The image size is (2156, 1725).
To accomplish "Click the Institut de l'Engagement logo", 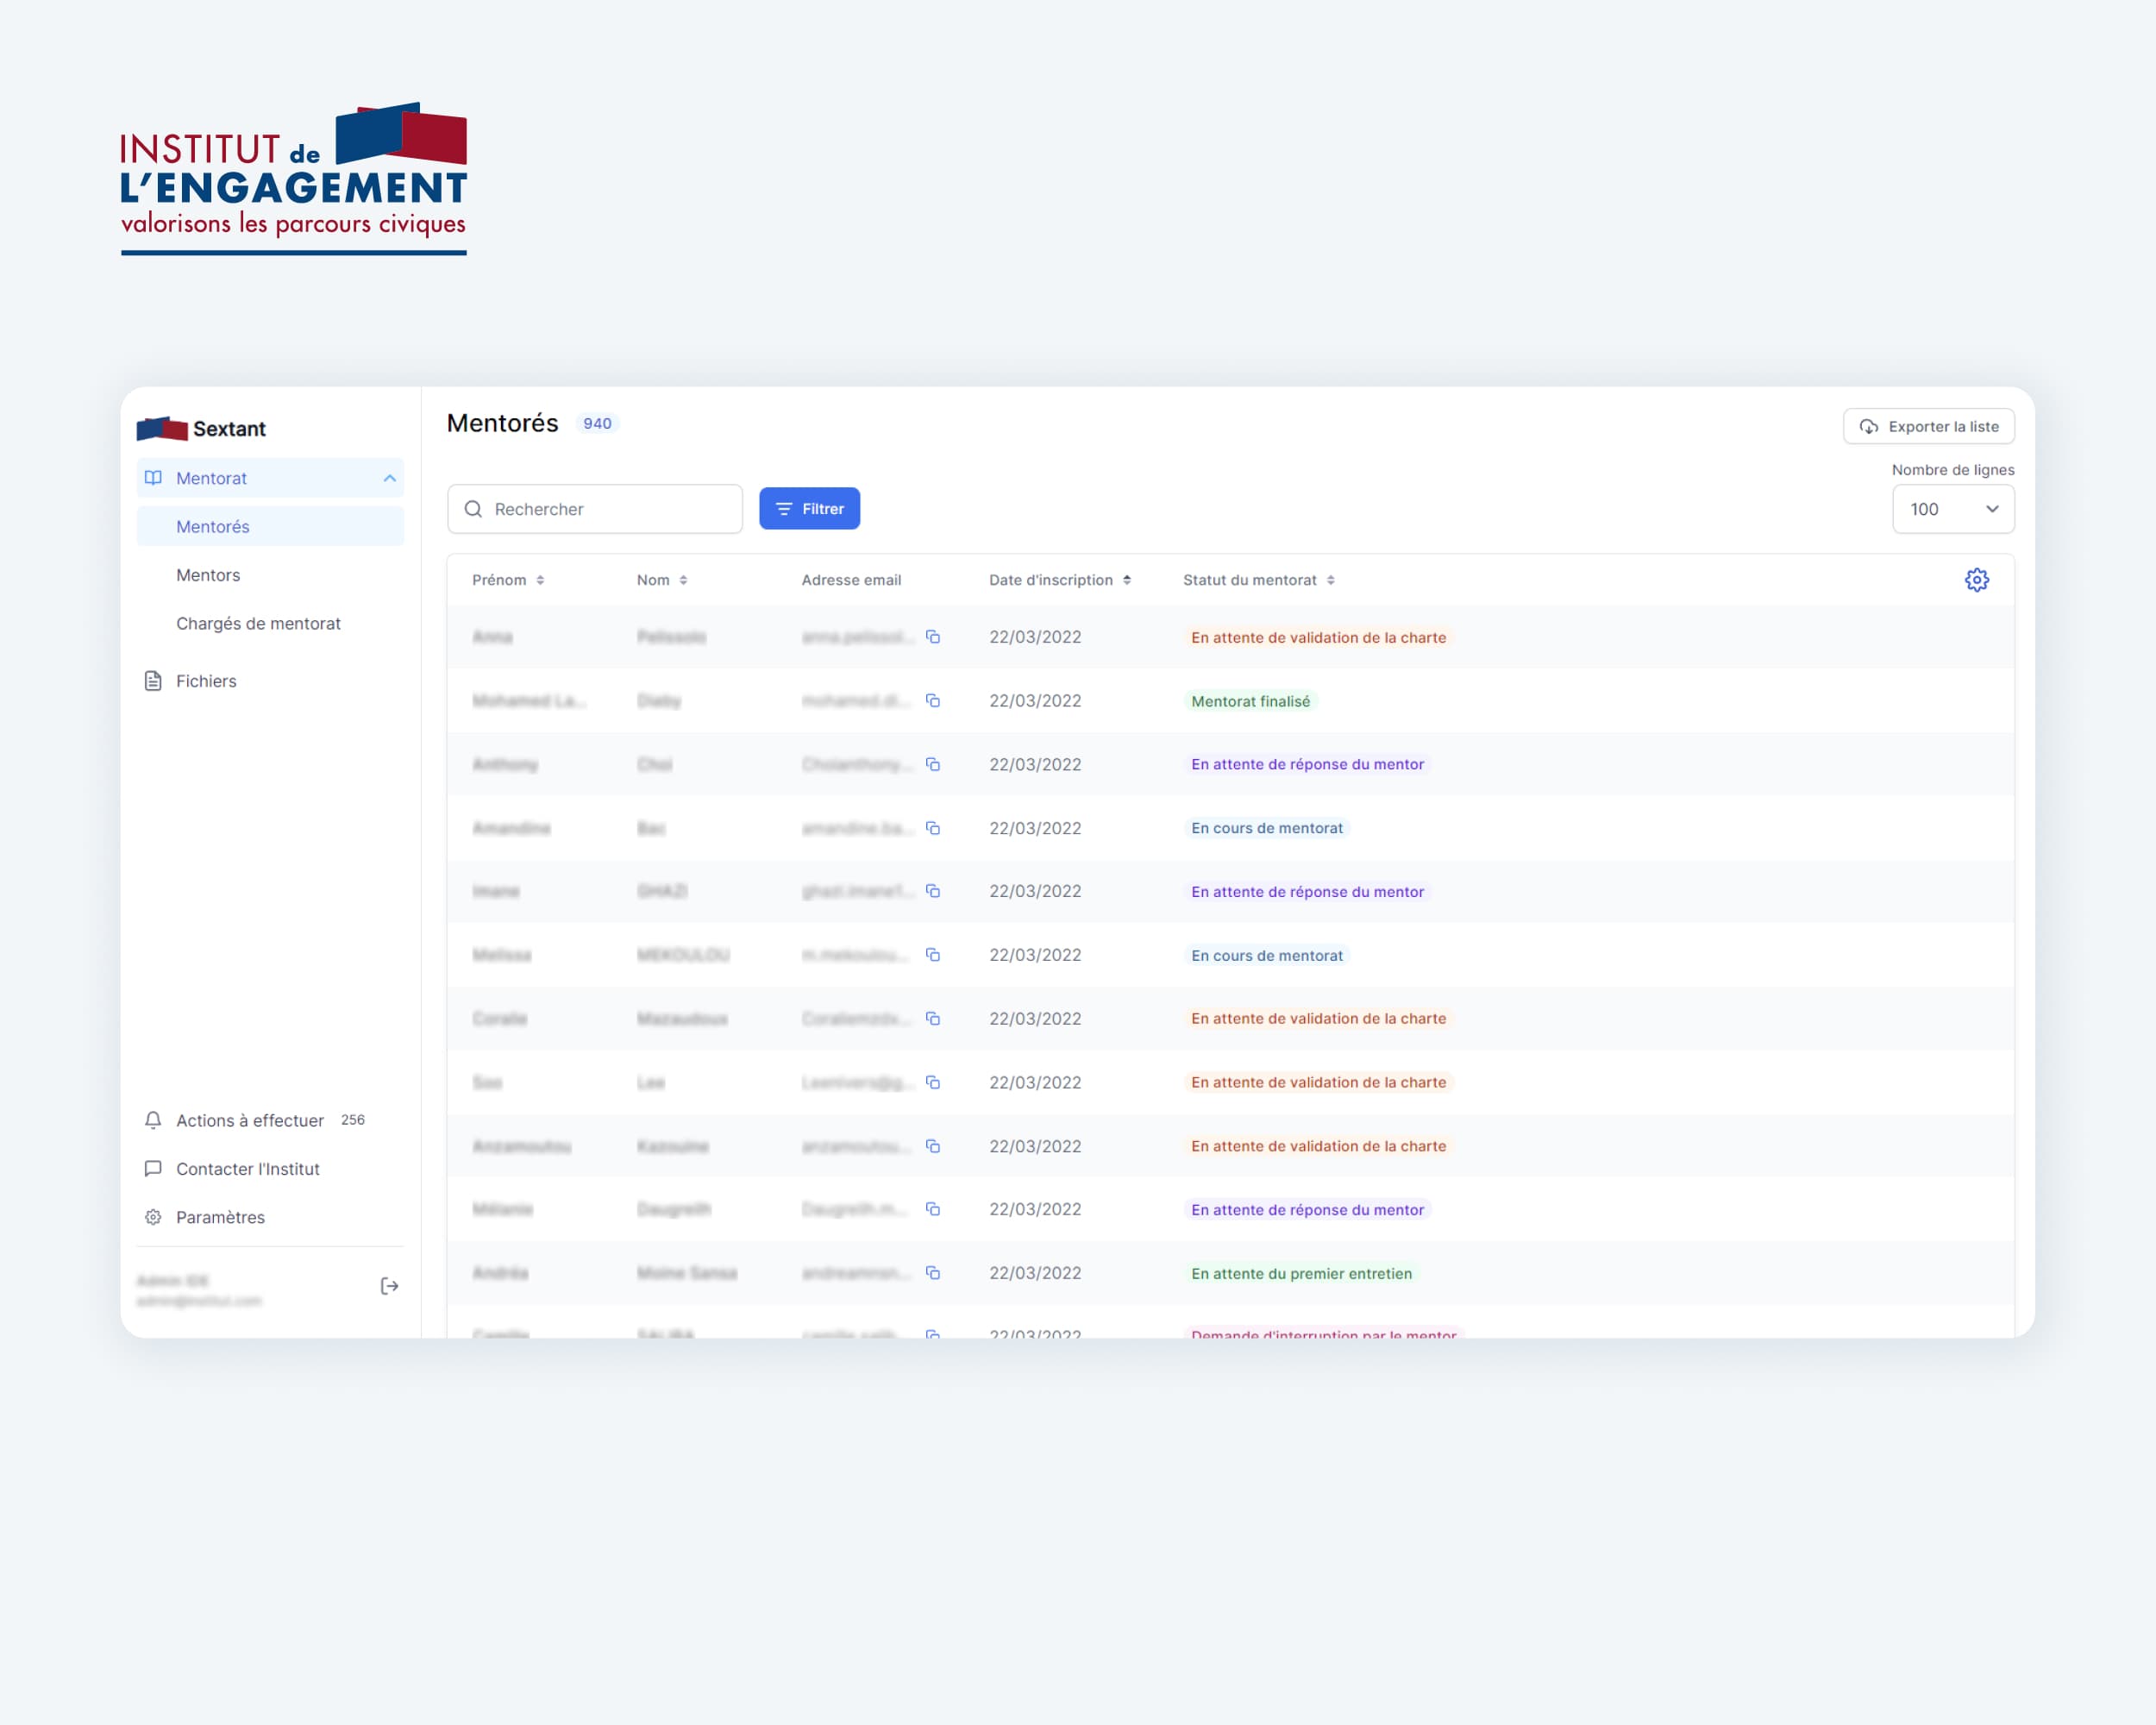I will pos(293,178).
